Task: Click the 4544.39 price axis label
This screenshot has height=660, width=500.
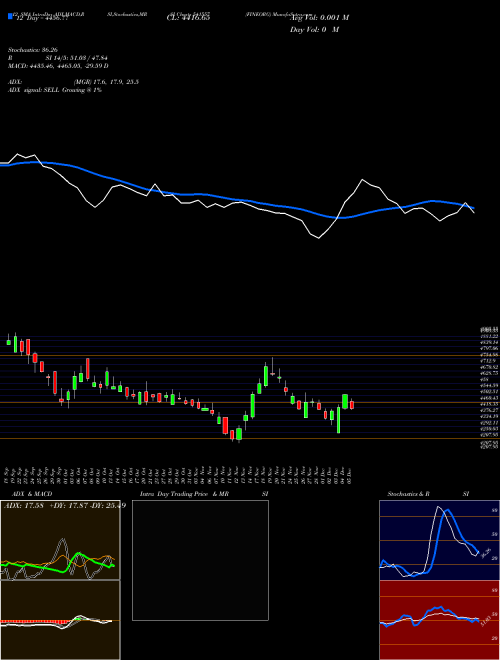Action: [x=489, y=385]
